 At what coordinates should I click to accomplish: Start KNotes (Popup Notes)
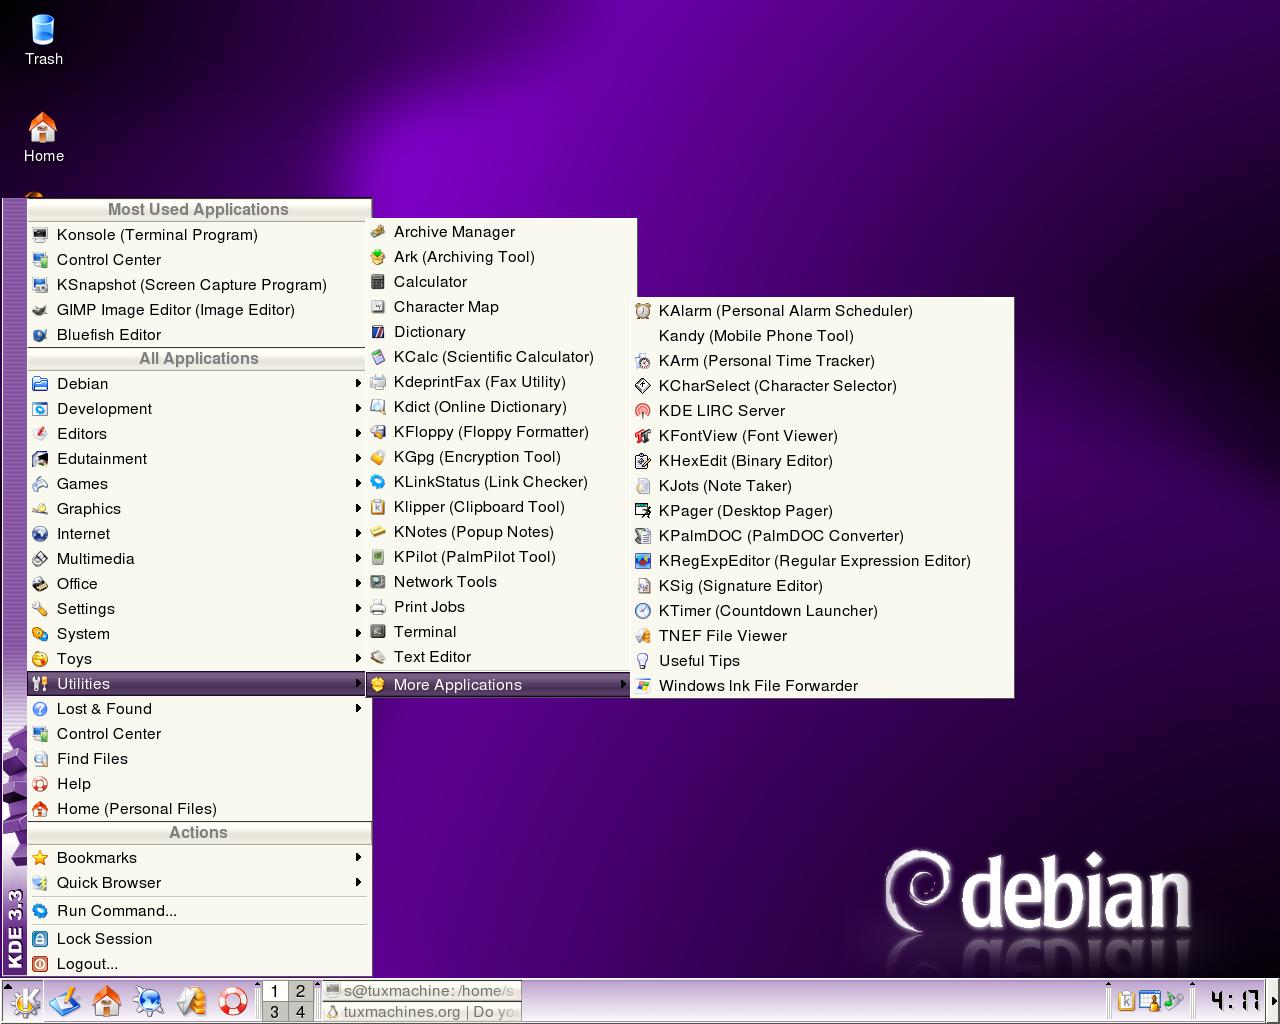click(500, 532)
